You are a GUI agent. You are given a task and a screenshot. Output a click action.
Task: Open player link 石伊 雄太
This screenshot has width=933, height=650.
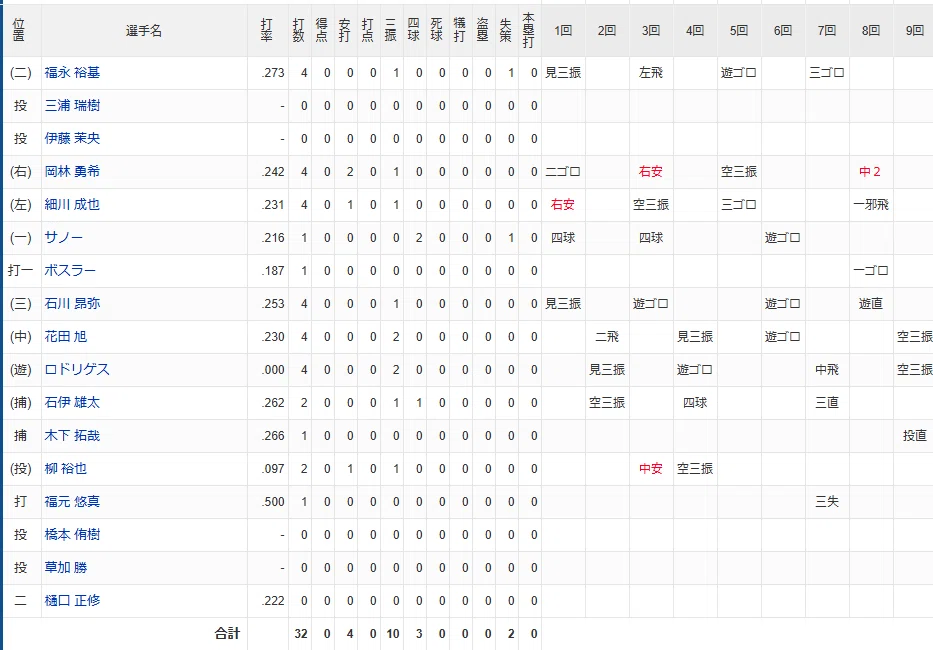[x=72, y=402]
